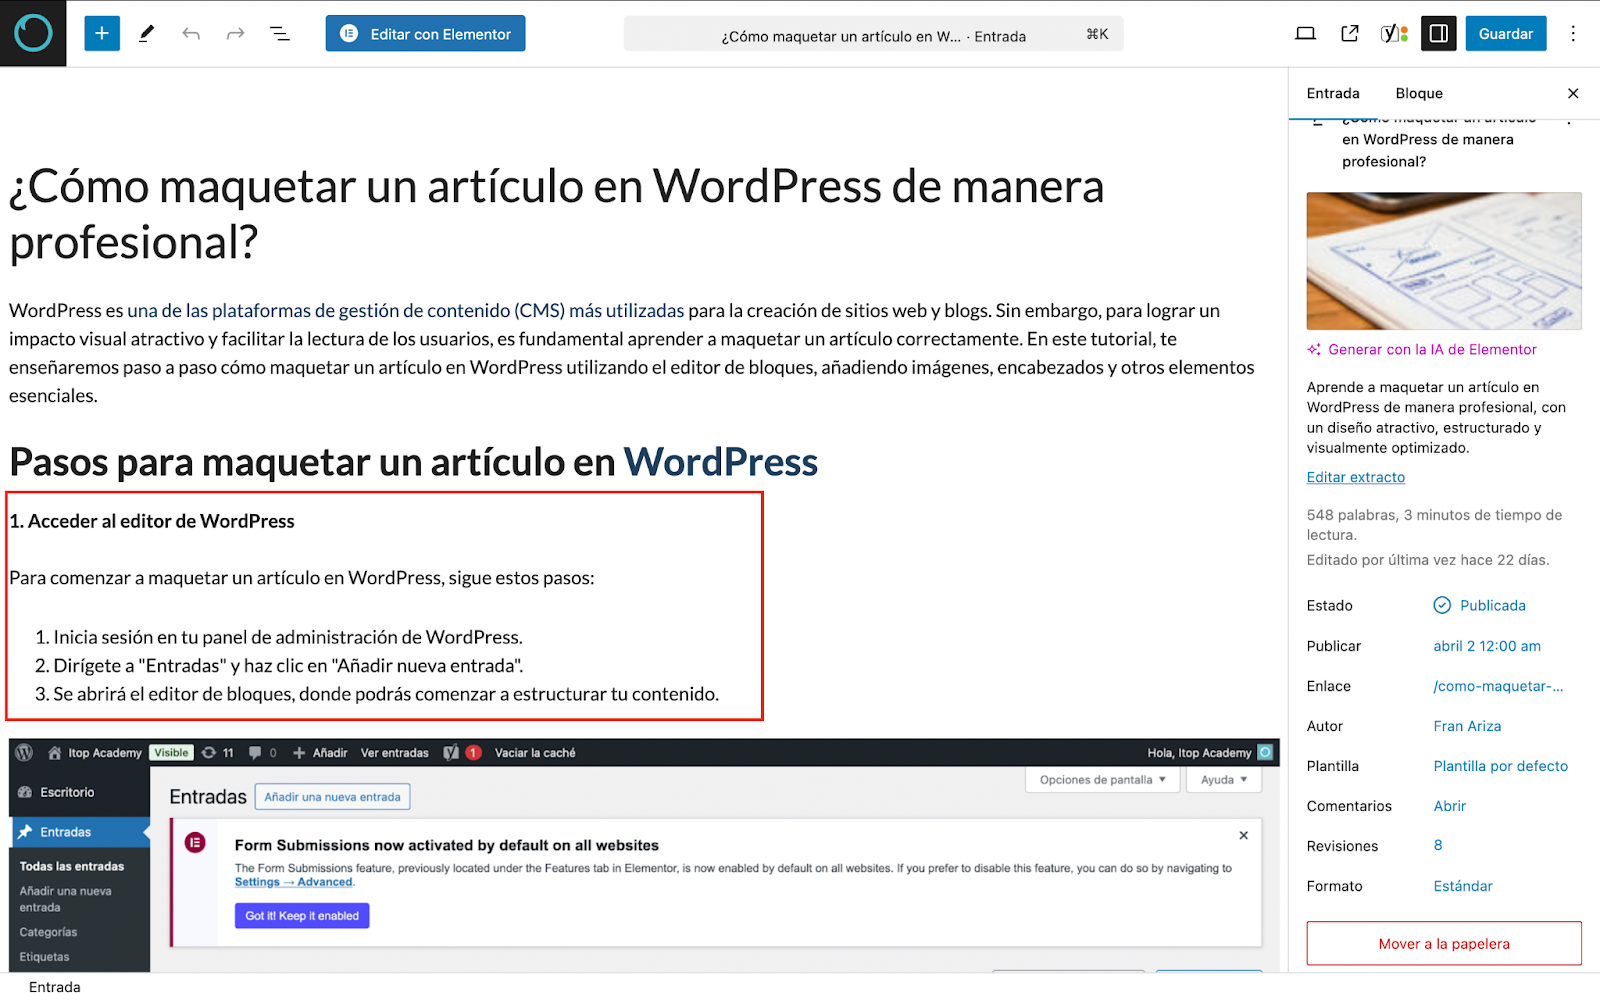1600x1000 pixels.
Task: Click the 548 palabras reading time text
Action: click(1434, 526)
